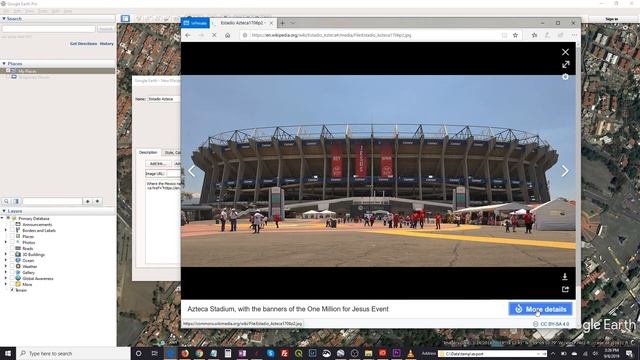640x360 pixels.
Task: Click the Search button in Google Earth
Action: pyautogui.click(x=106, y=29)
